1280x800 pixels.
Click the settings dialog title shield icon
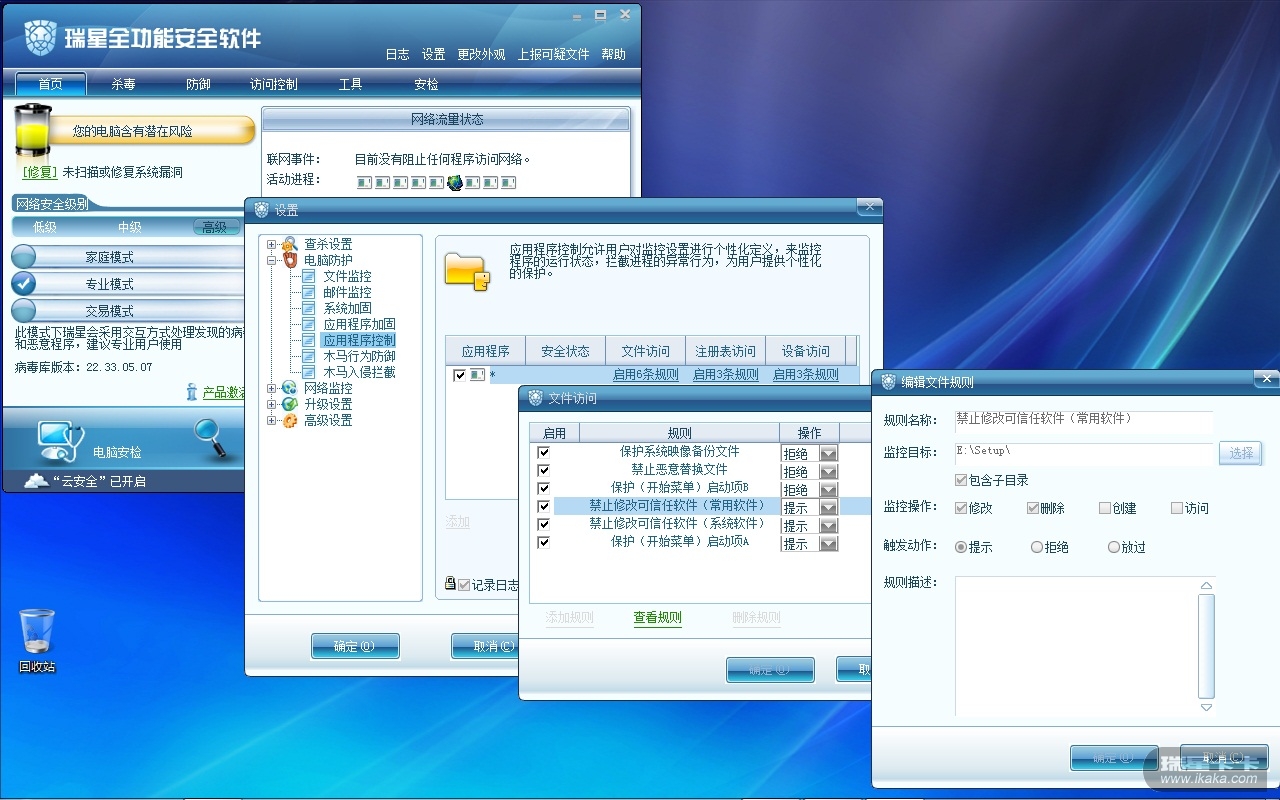point(262,210)
